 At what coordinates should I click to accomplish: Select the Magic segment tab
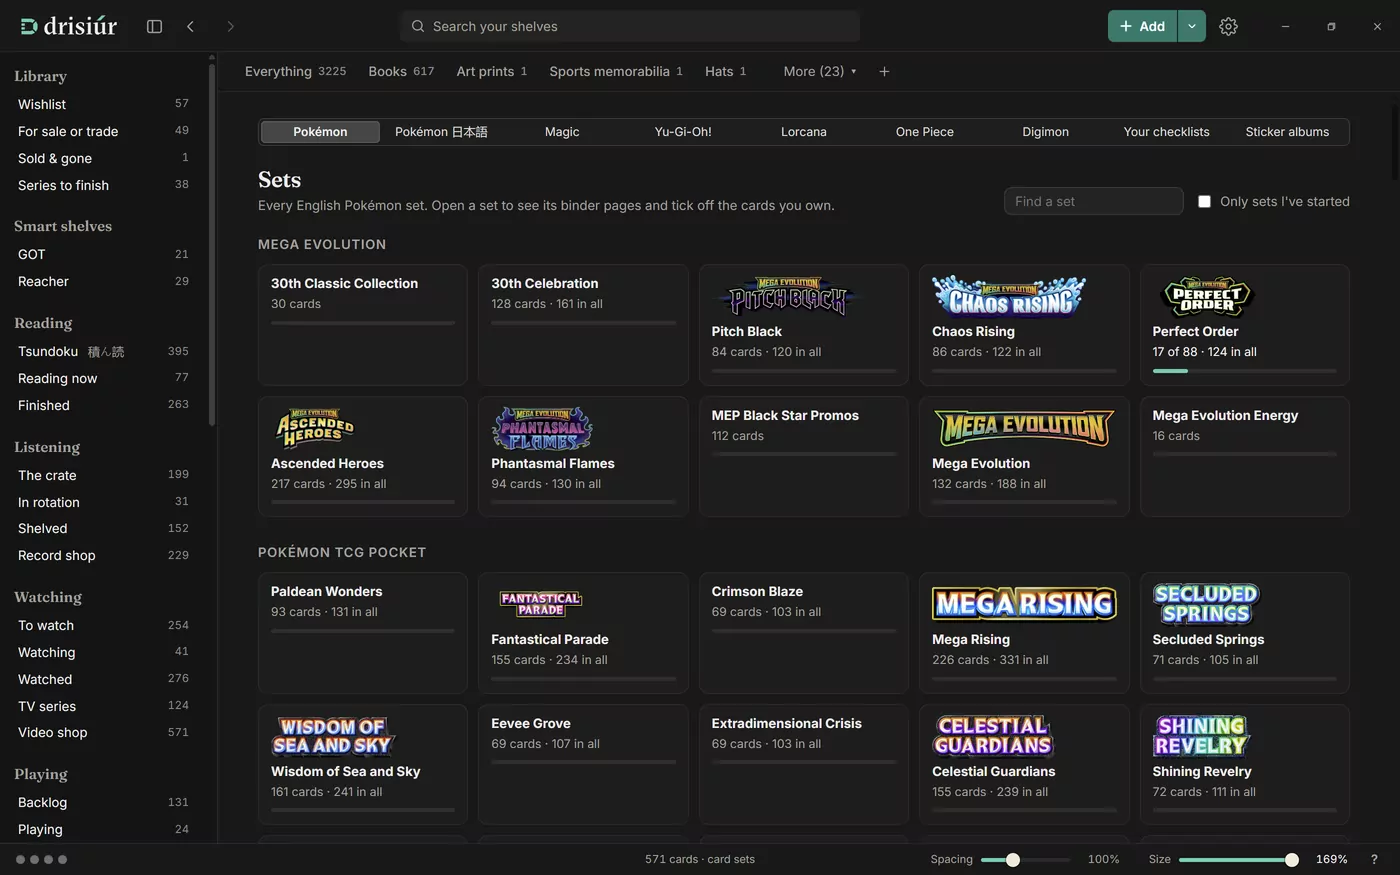[562, 132]
